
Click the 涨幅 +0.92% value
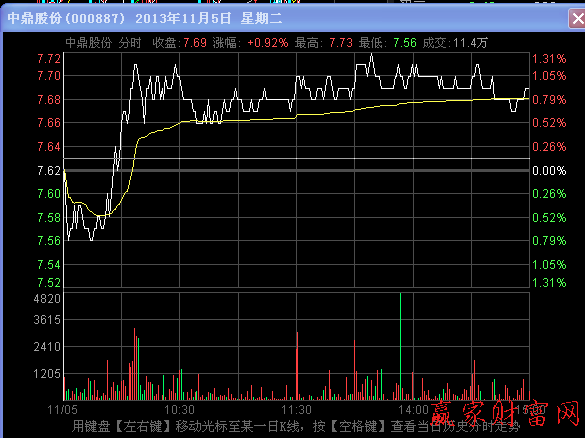pos(250,43)
